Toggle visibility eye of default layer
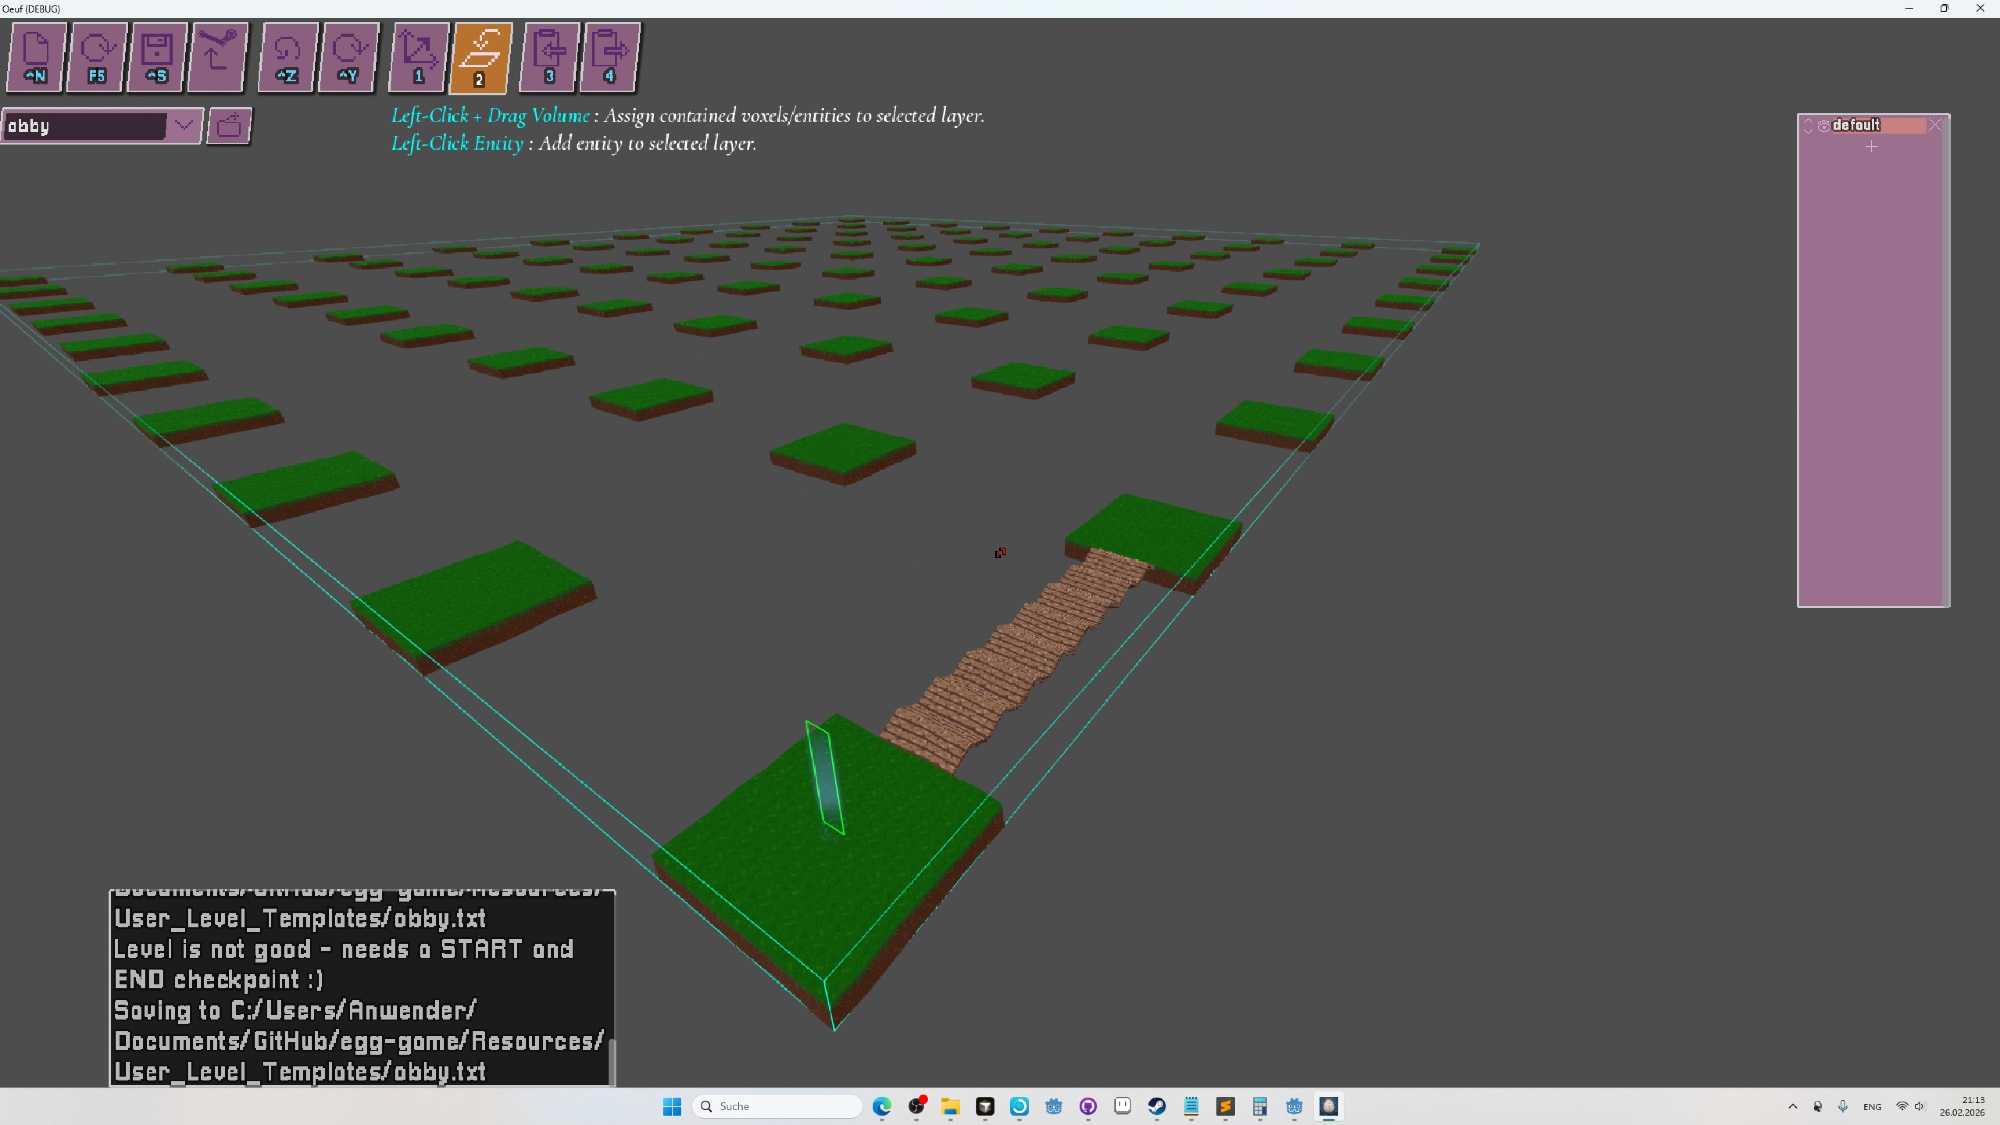 coord(1824,125)
